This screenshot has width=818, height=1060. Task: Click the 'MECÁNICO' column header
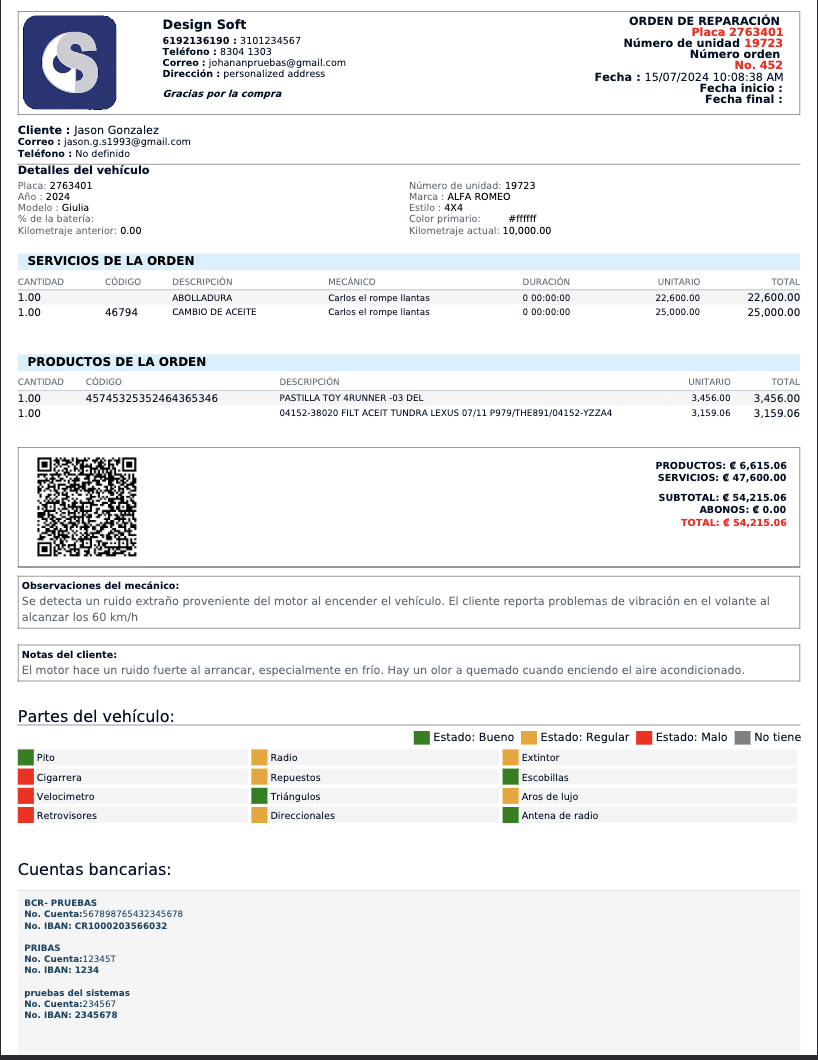coord(352,282)
